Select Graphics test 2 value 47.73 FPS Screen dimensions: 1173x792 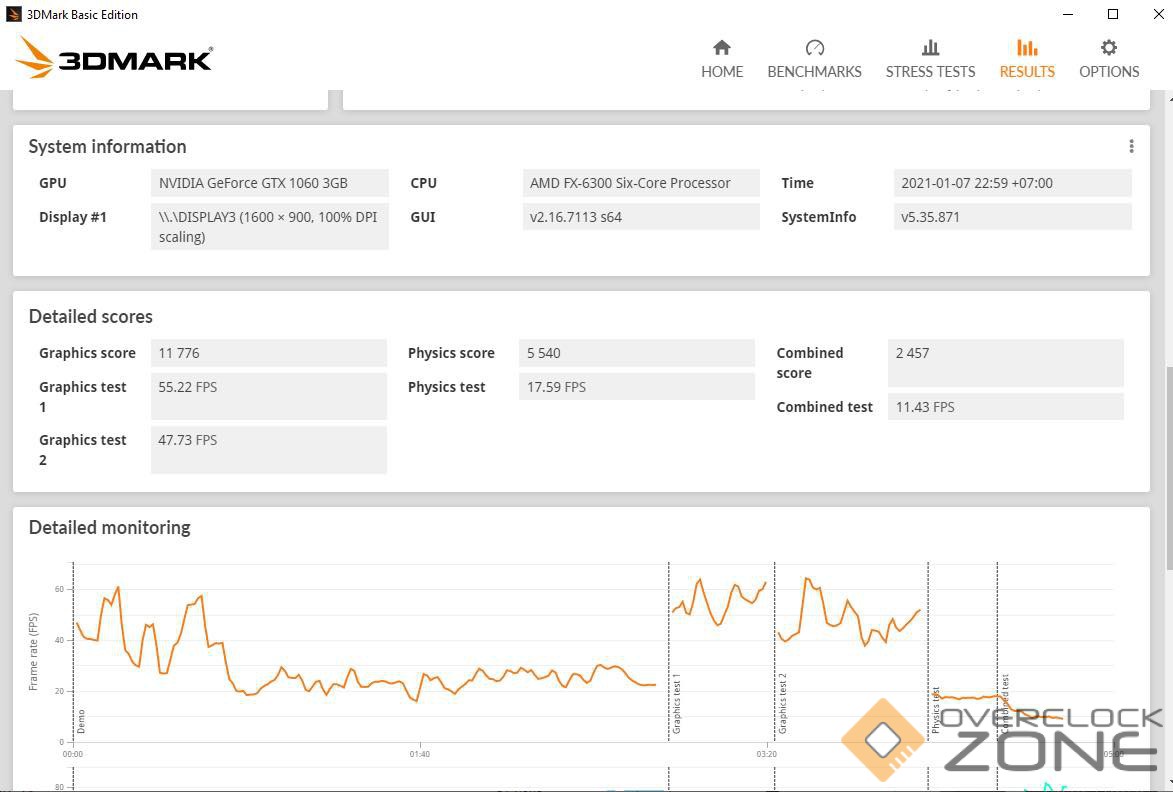click(x=269, y=449)
